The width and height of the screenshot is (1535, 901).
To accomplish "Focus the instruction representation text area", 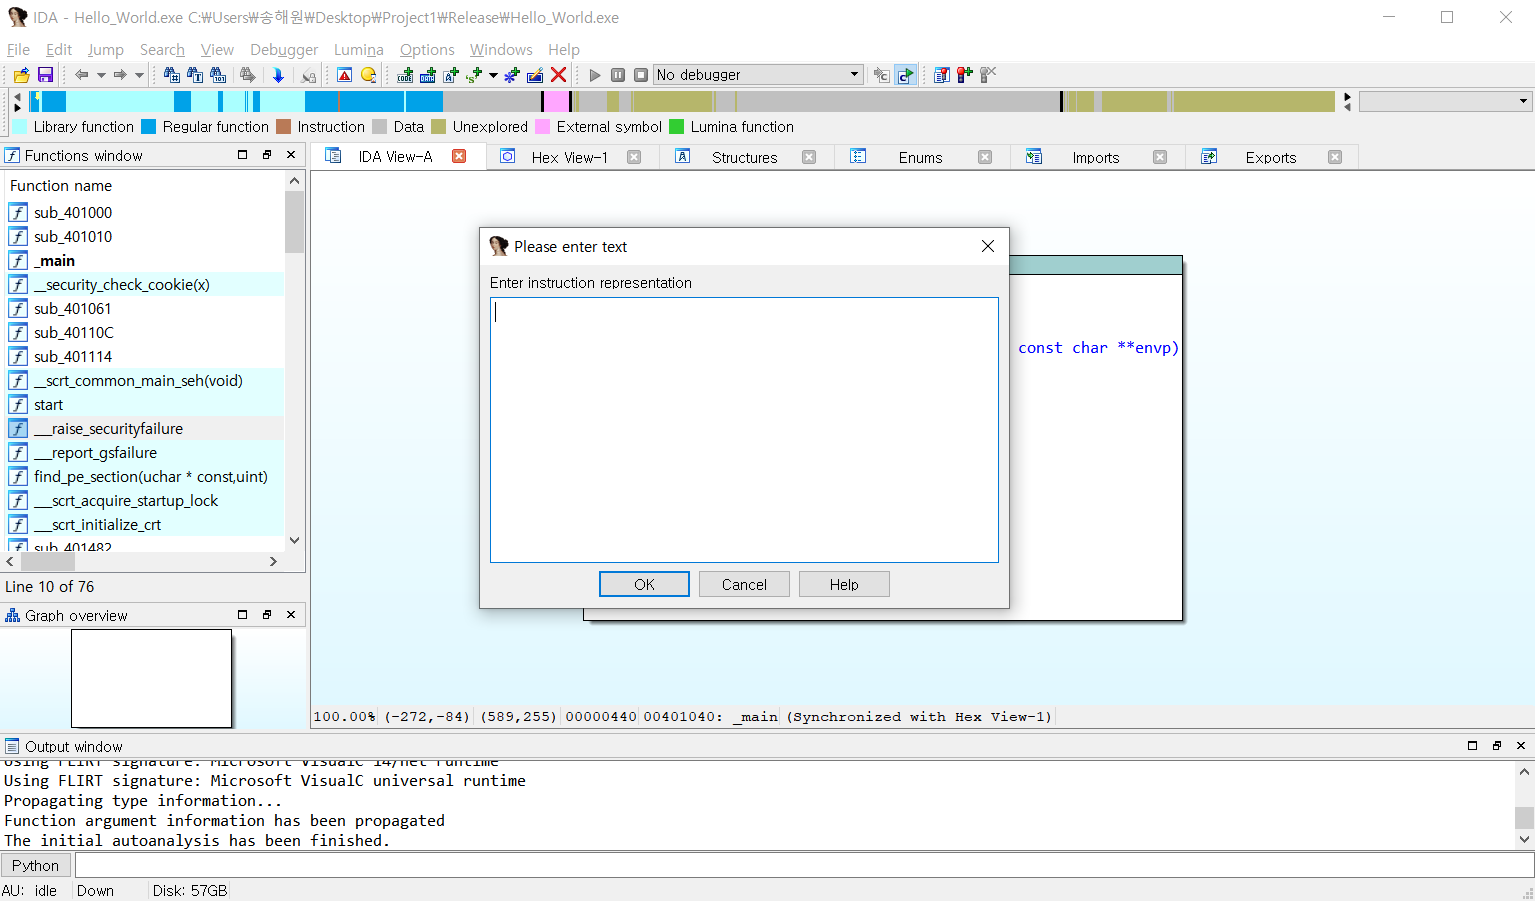I will pos(744,430).
